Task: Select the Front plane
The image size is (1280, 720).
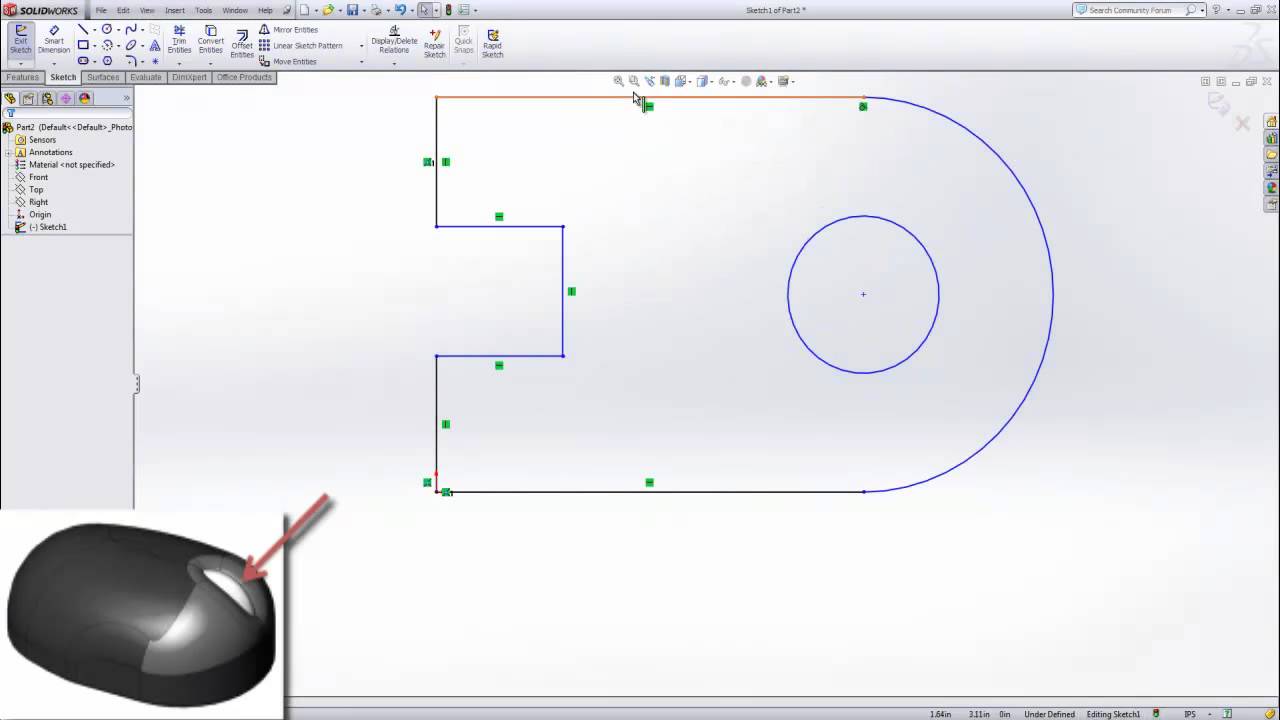Action: (38, 177)
